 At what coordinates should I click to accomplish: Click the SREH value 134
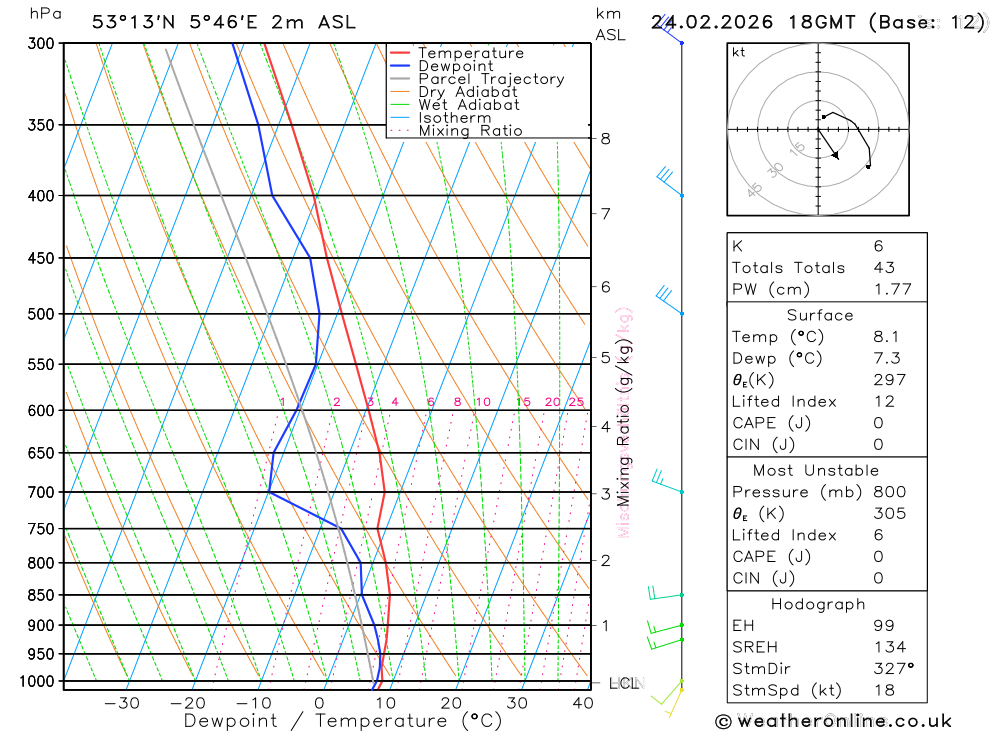click(889, 647)
